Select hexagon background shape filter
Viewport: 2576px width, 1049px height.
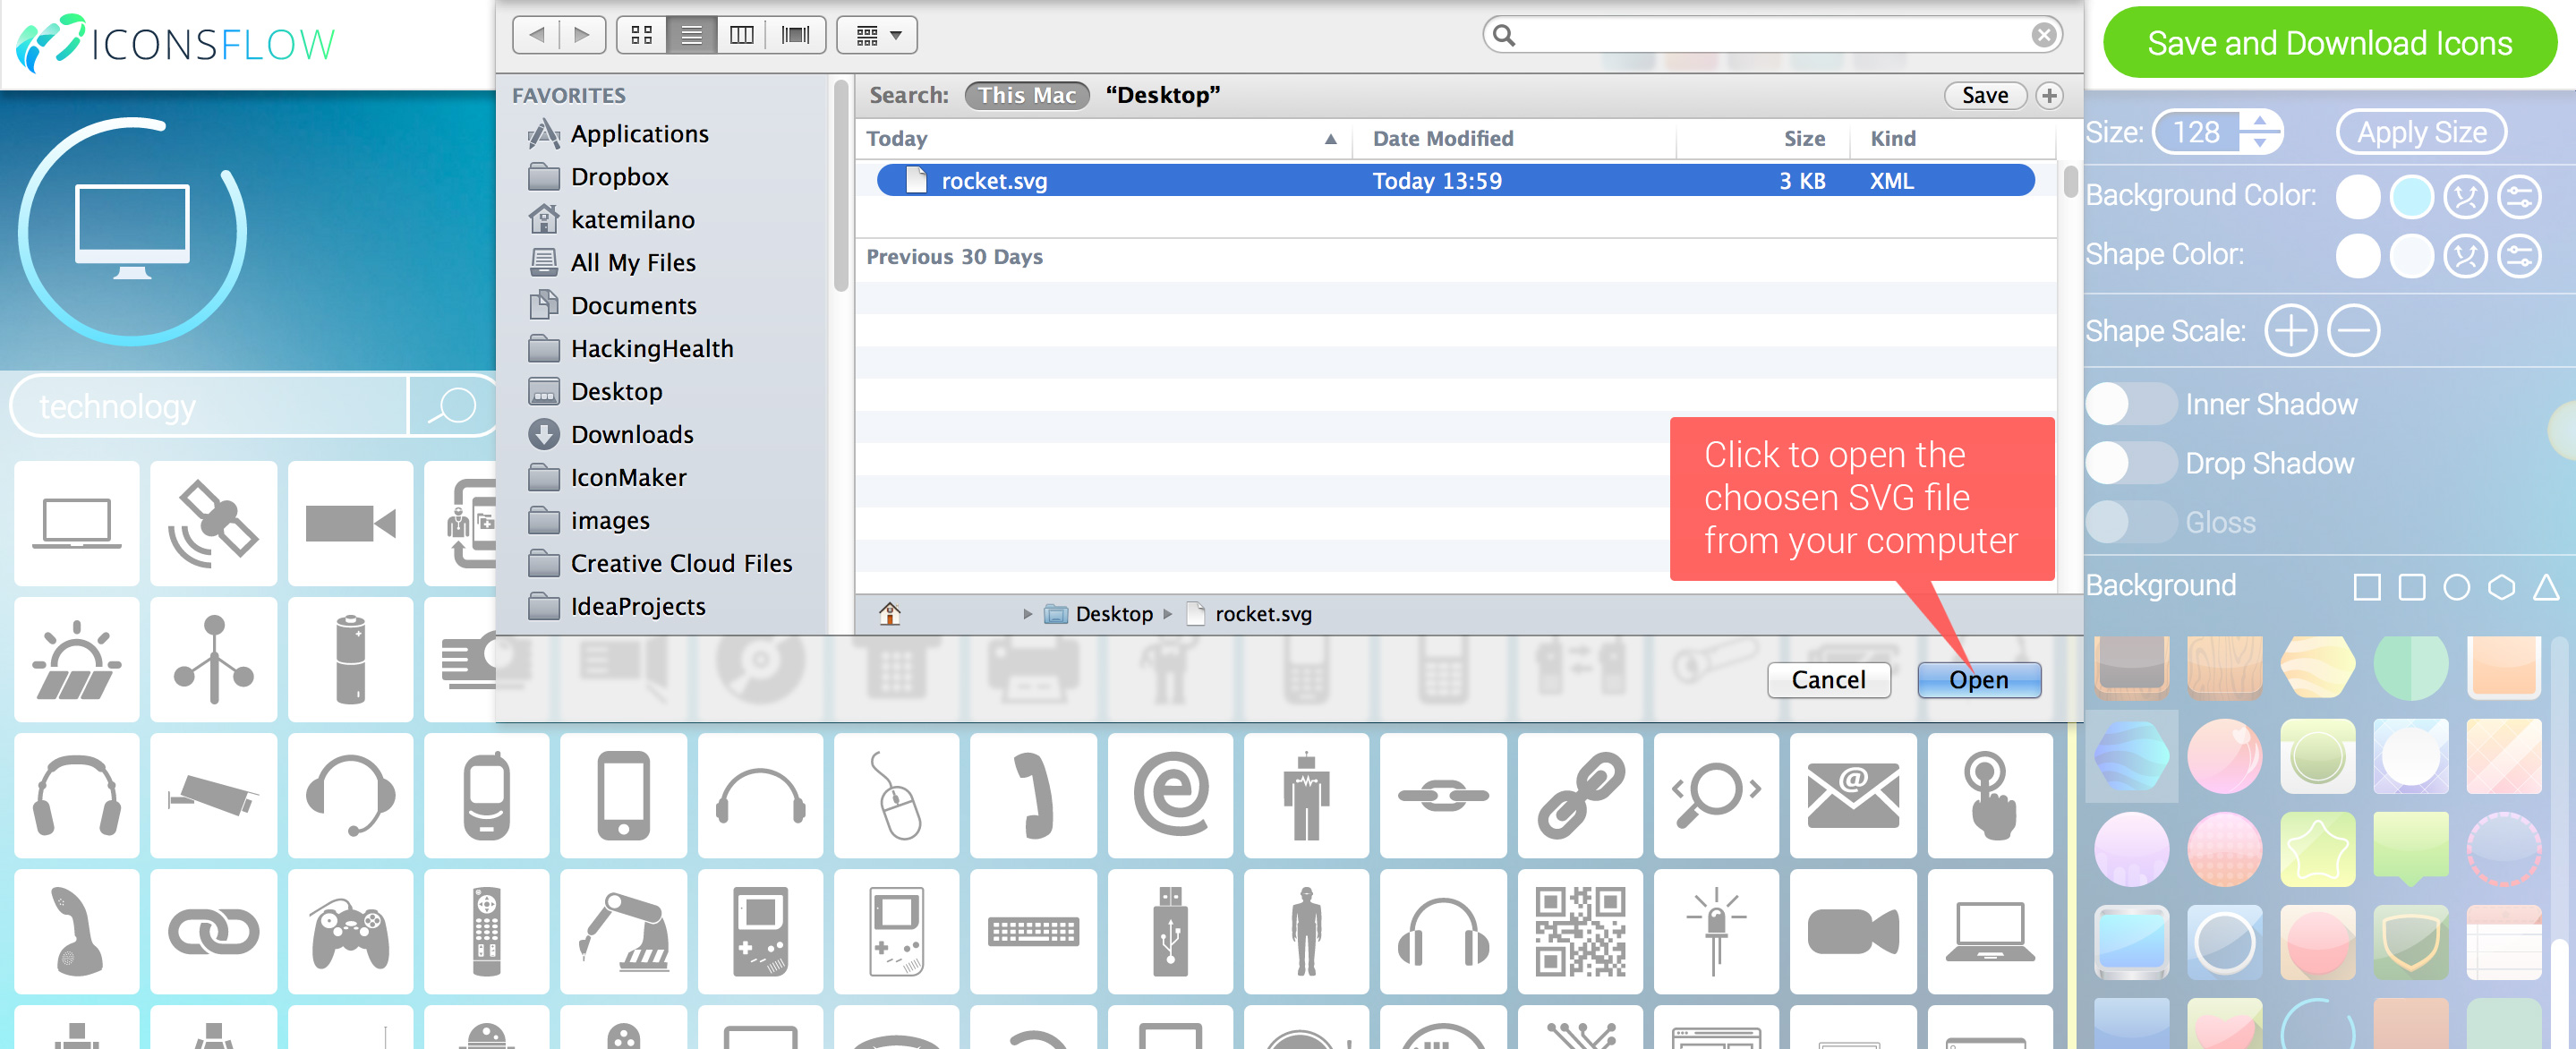pyautogui.click(x=2501, y=587)
